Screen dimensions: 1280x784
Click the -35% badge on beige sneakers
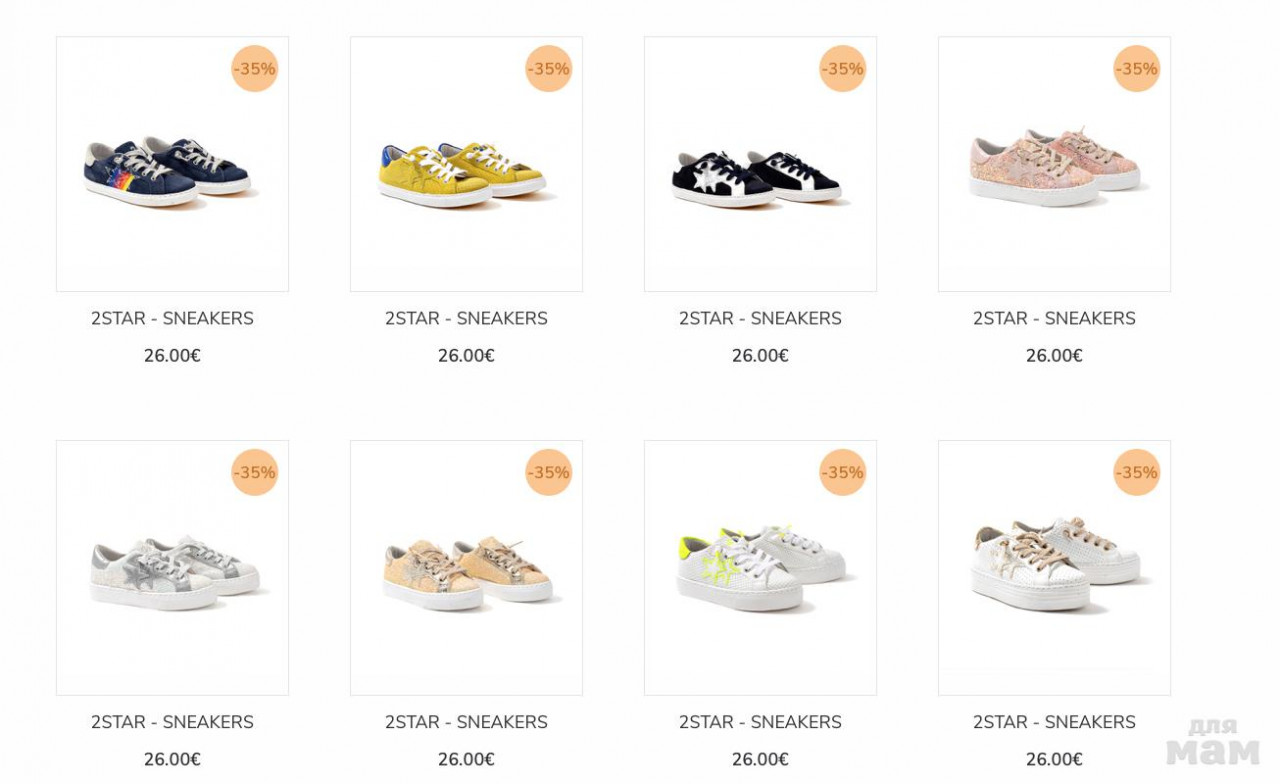[x=549, y=472]
